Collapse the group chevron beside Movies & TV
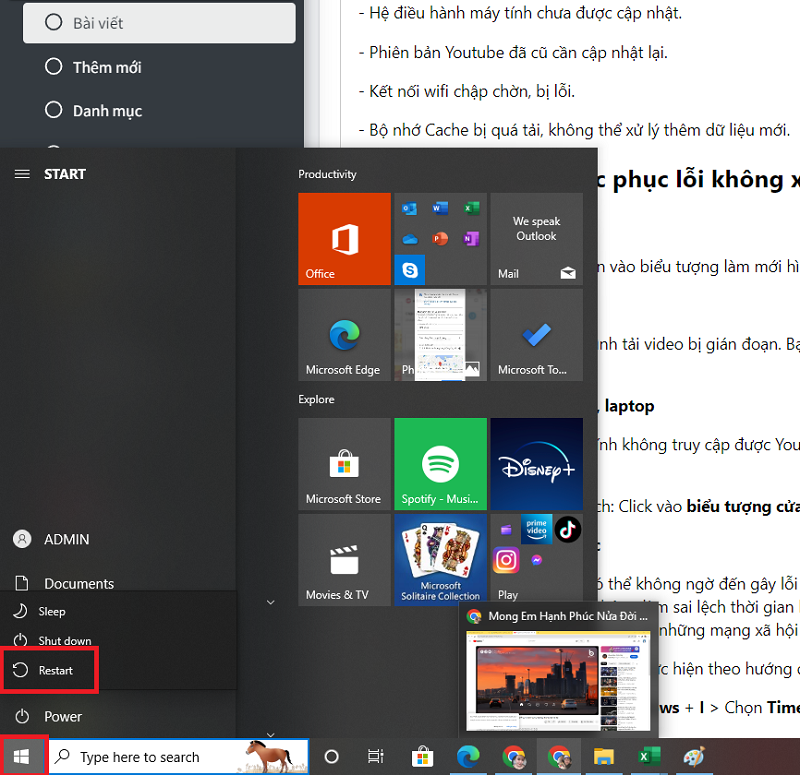Viewport: 800px width, 775px height. coord(270,602)
